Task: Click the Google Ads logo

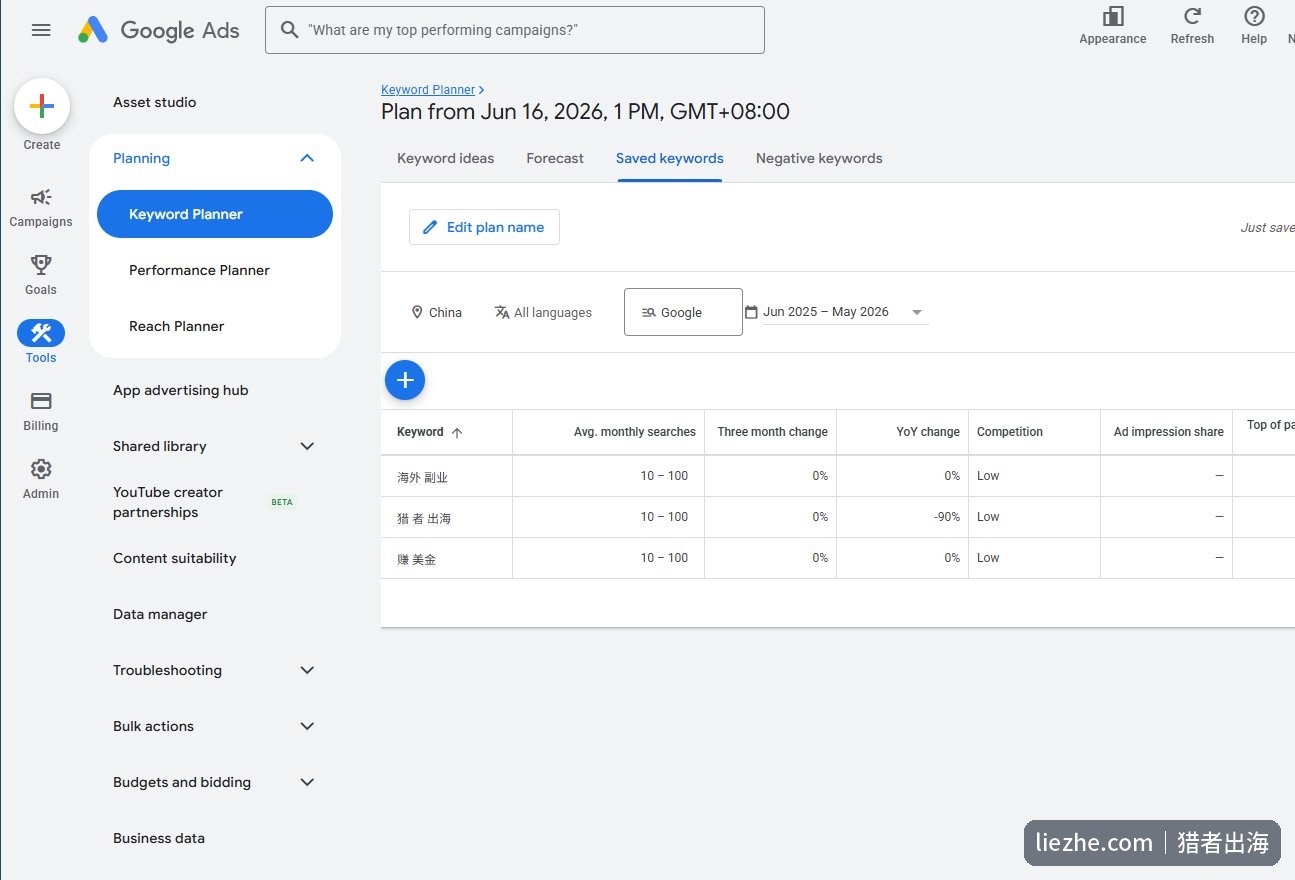Action: (x=159, y=30)
